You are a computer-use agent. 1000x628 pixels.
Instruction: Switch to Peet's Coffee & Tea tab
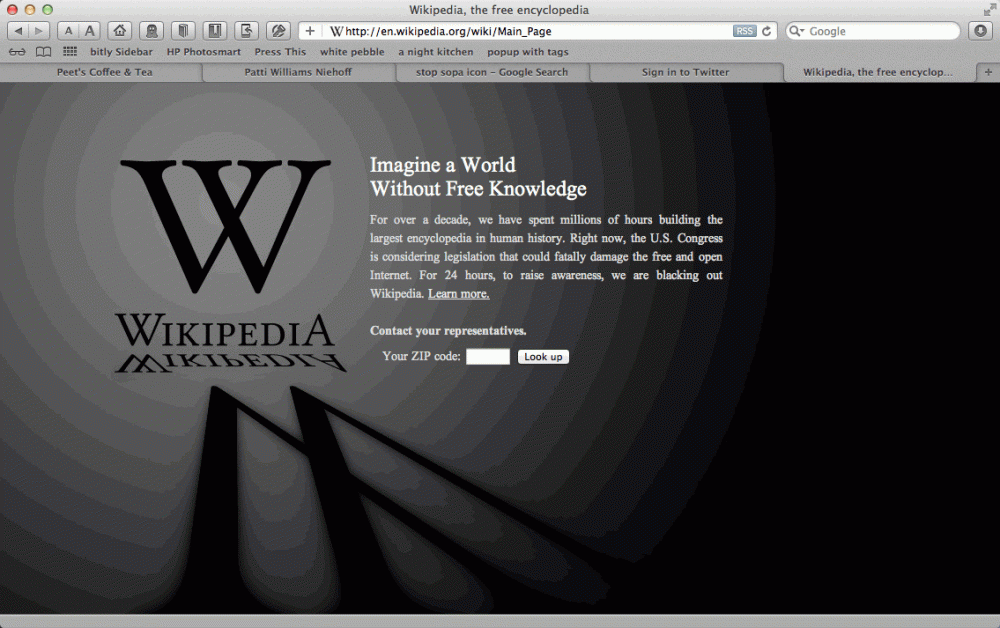point(104,72)
